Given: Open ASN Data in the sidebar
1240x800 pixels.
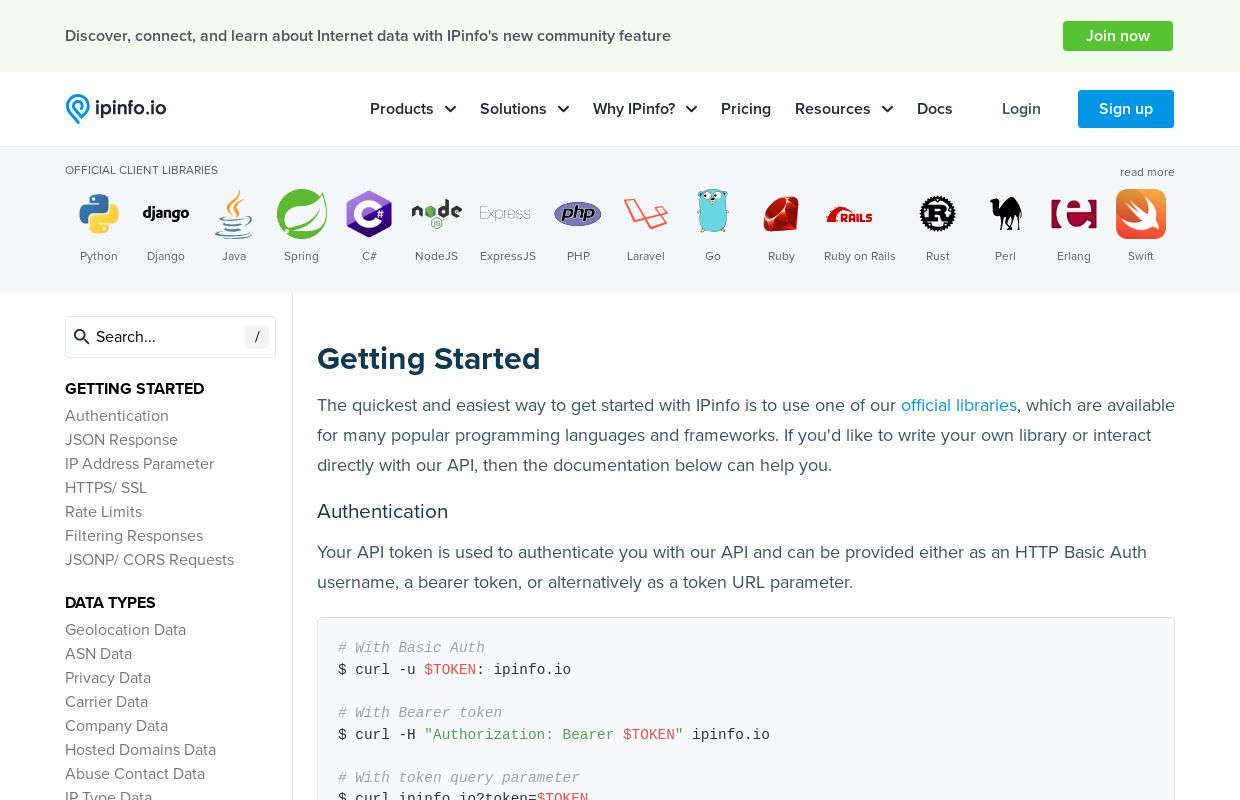Looking at the screenshot, I should [x=98, y=654].
